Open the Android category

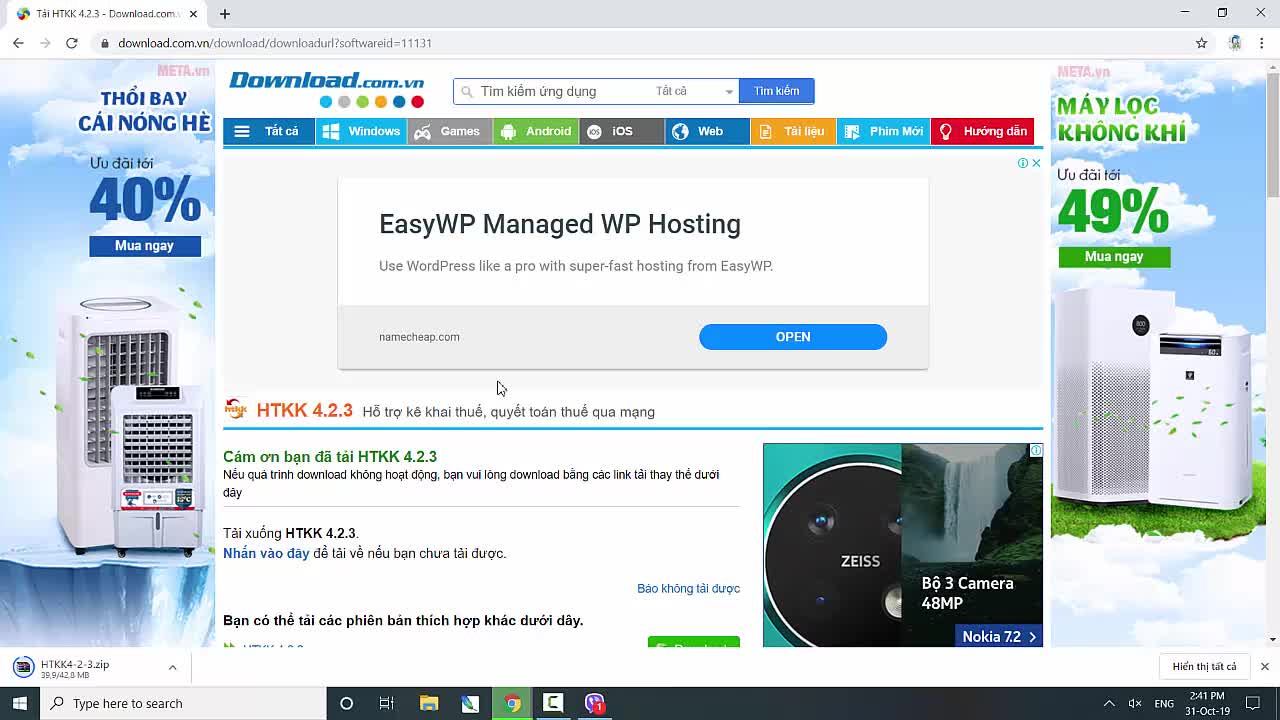[x=535, y=131]
